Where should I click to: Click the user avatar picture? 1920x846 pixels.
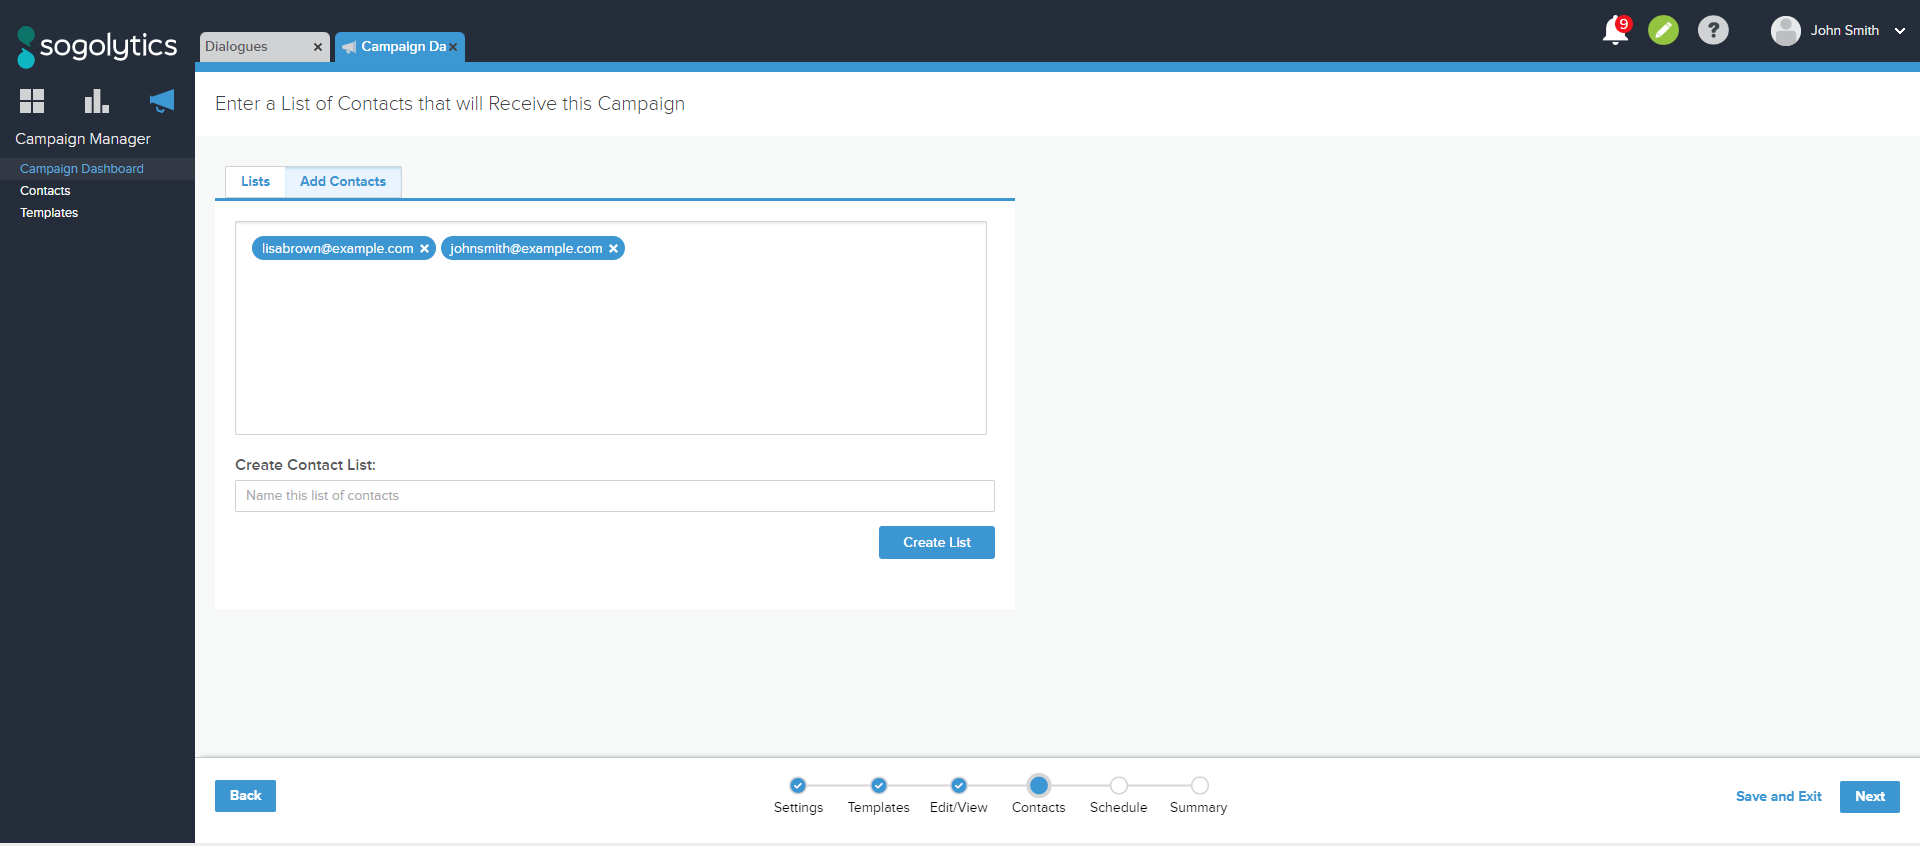[1785, 31]
